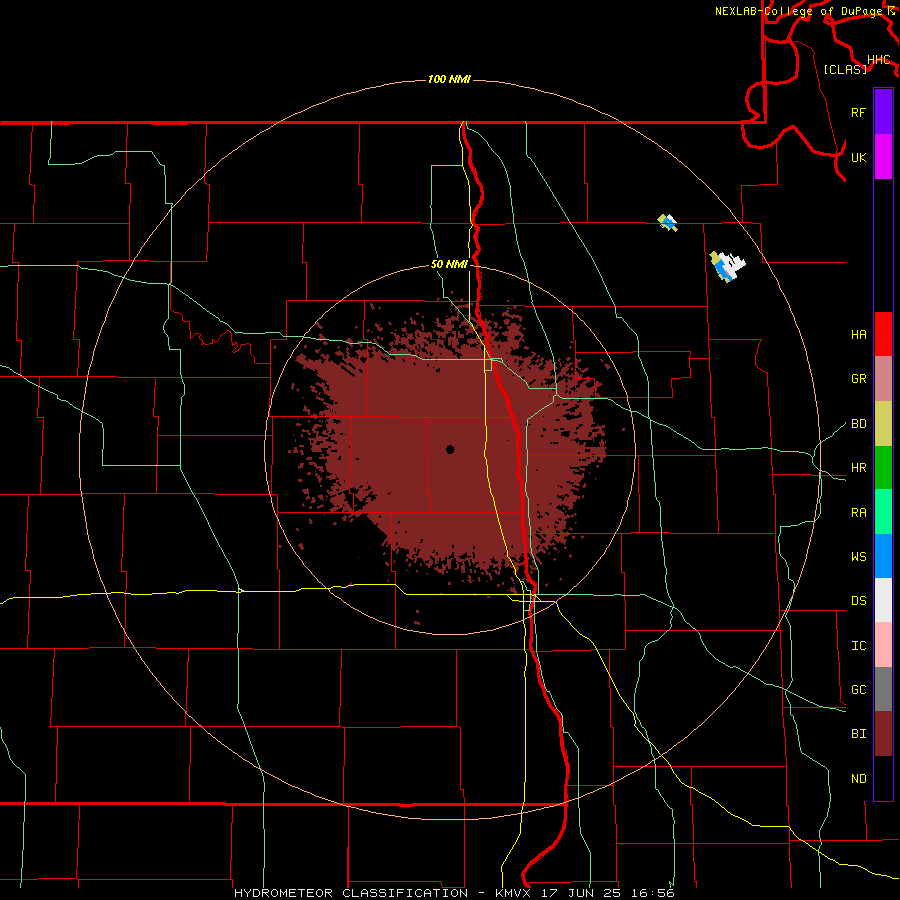The width and height of the screenshot is (900, 900).
Task: Click the small yellow-blue echo near top right
Action: pos(668,223)
